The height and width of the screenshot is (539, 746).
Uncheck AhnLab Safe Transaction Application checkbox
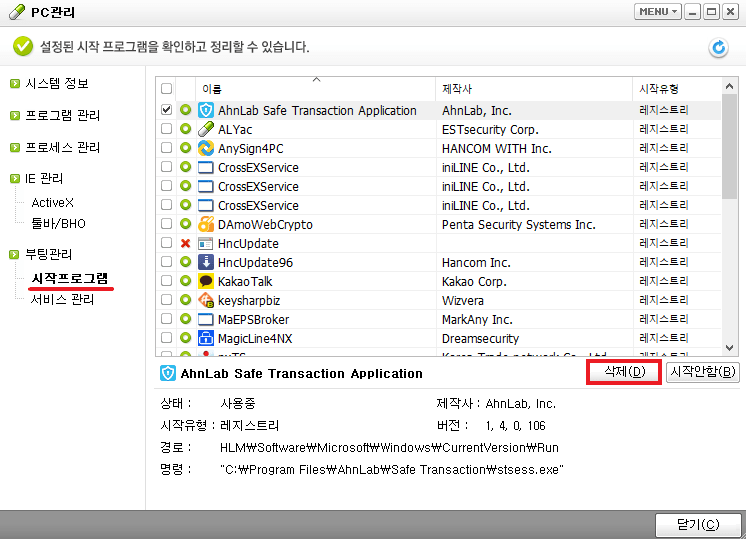tap(167, 110)
